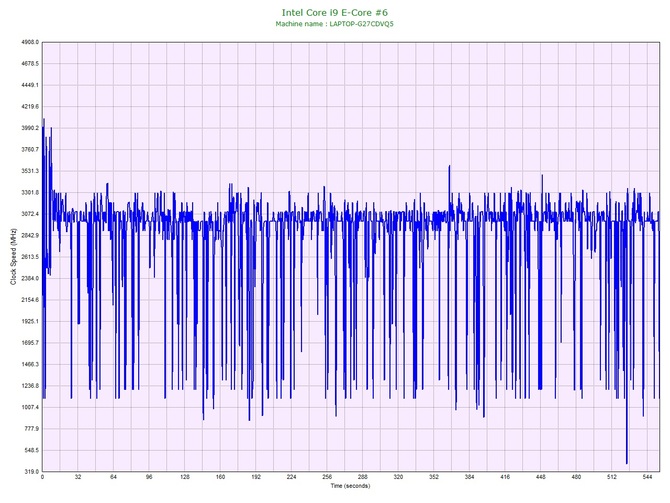Click the 384 seconds x-axis tick label
The height and width of the screenshot is (503, 670).
click(x=470, y=477)
